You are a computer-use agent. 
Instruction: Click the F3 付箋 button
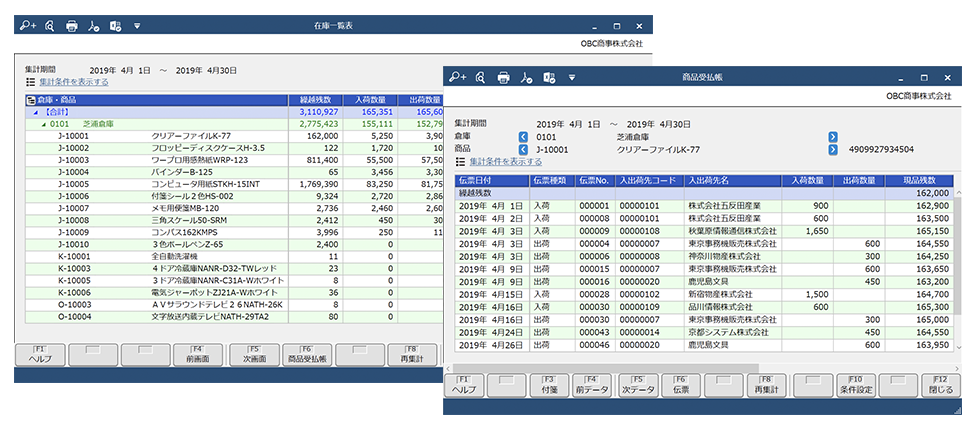(549, 386)
